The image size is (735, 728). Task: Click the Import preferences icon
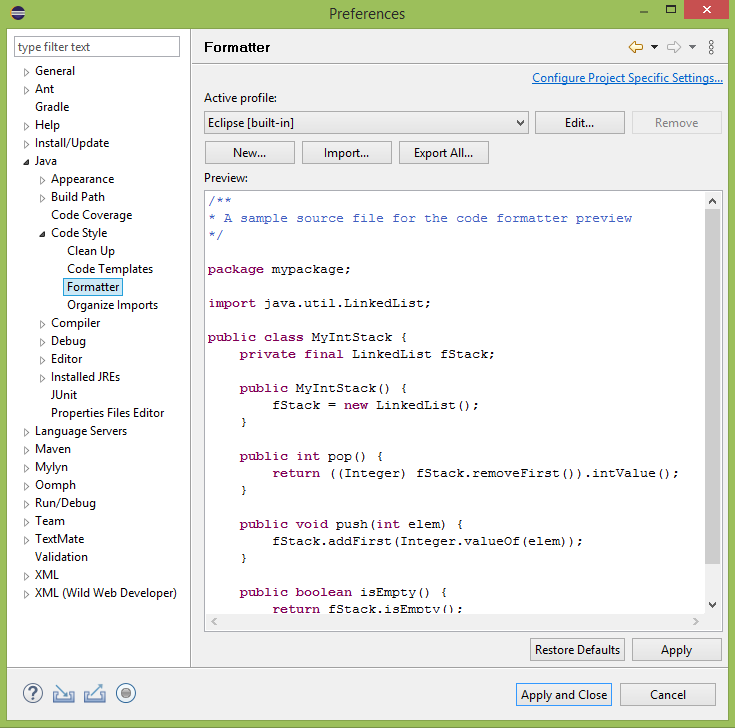pos(64,693)
